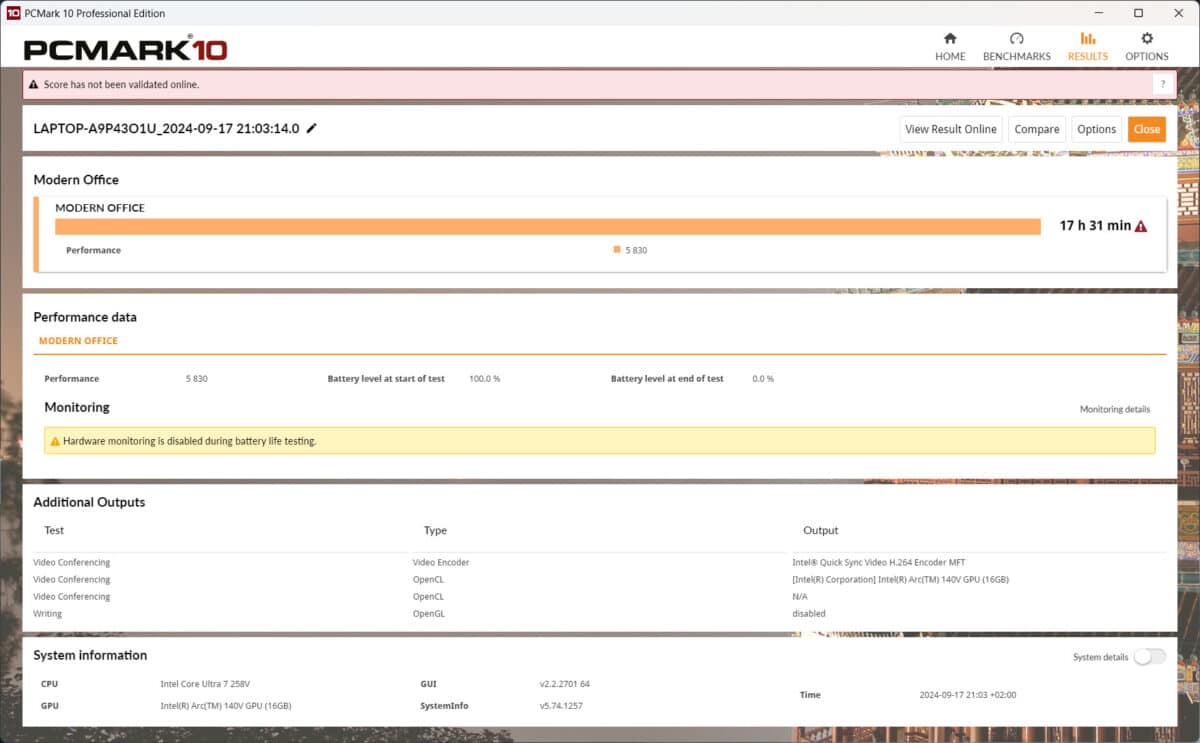Click the Performance data section heading
This screenshot has height=743, width=1200.
click(85, 317)
